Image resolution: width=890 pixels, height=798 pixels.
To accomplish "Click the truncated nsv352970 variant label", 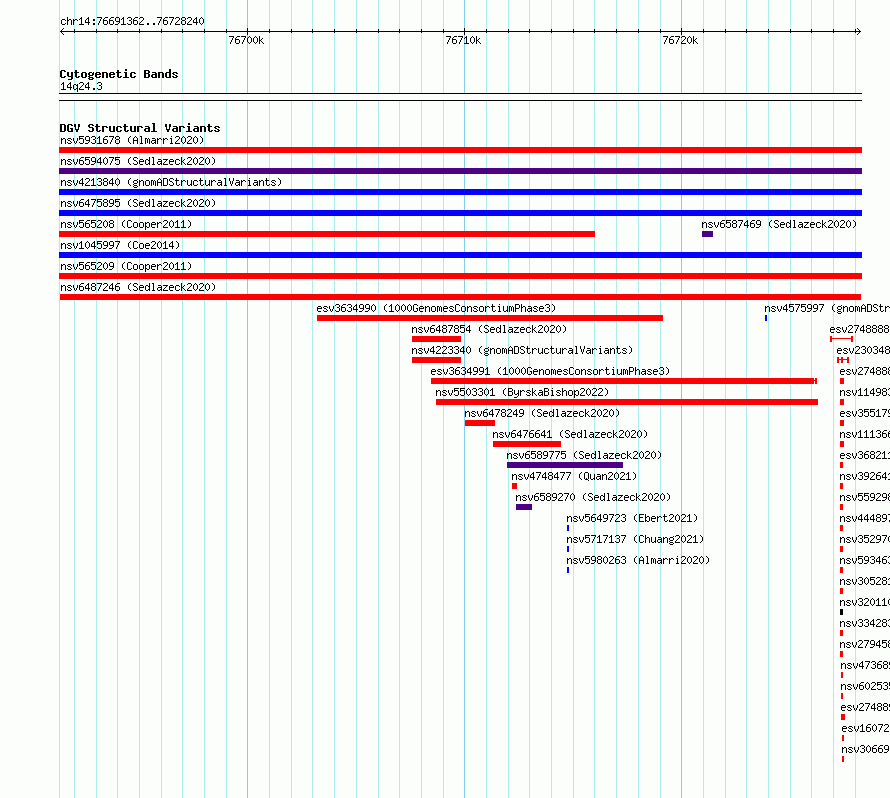I will [864, 539].
